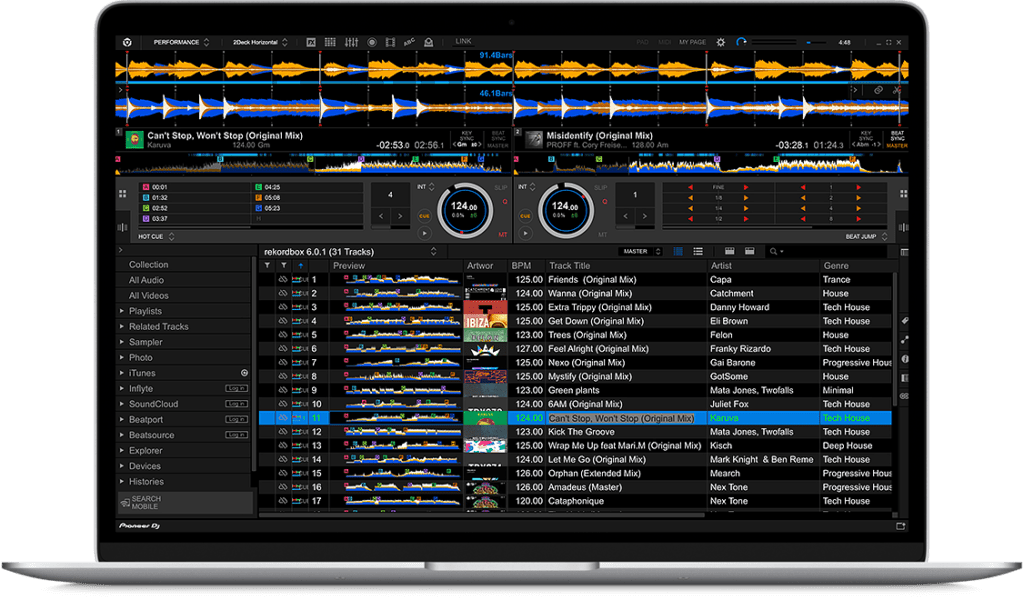Click hot cue E at 04:25

pyautogui.click(x=308, y=187)
